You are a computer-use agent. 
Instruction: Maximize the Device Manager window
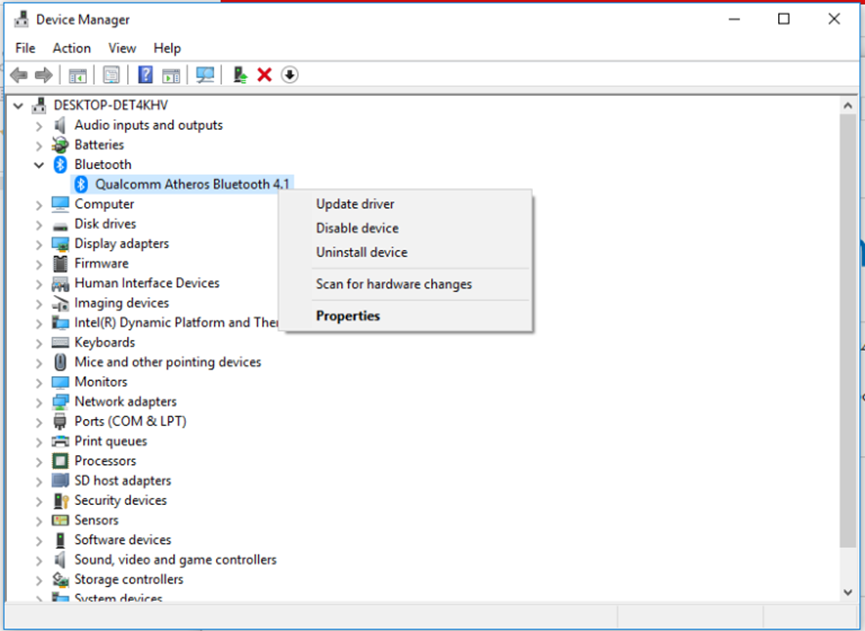pos(783,19)
